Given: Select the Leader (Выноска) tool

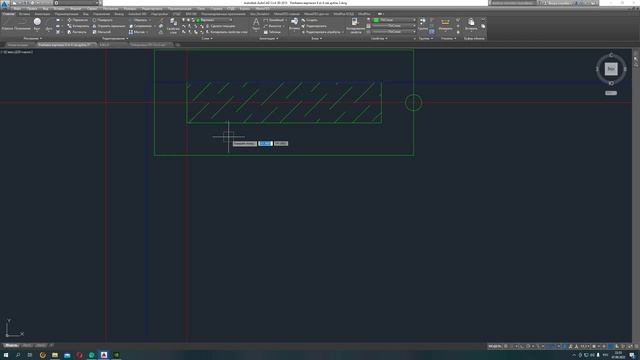Looking at the screenshot, I should (273, 26).
